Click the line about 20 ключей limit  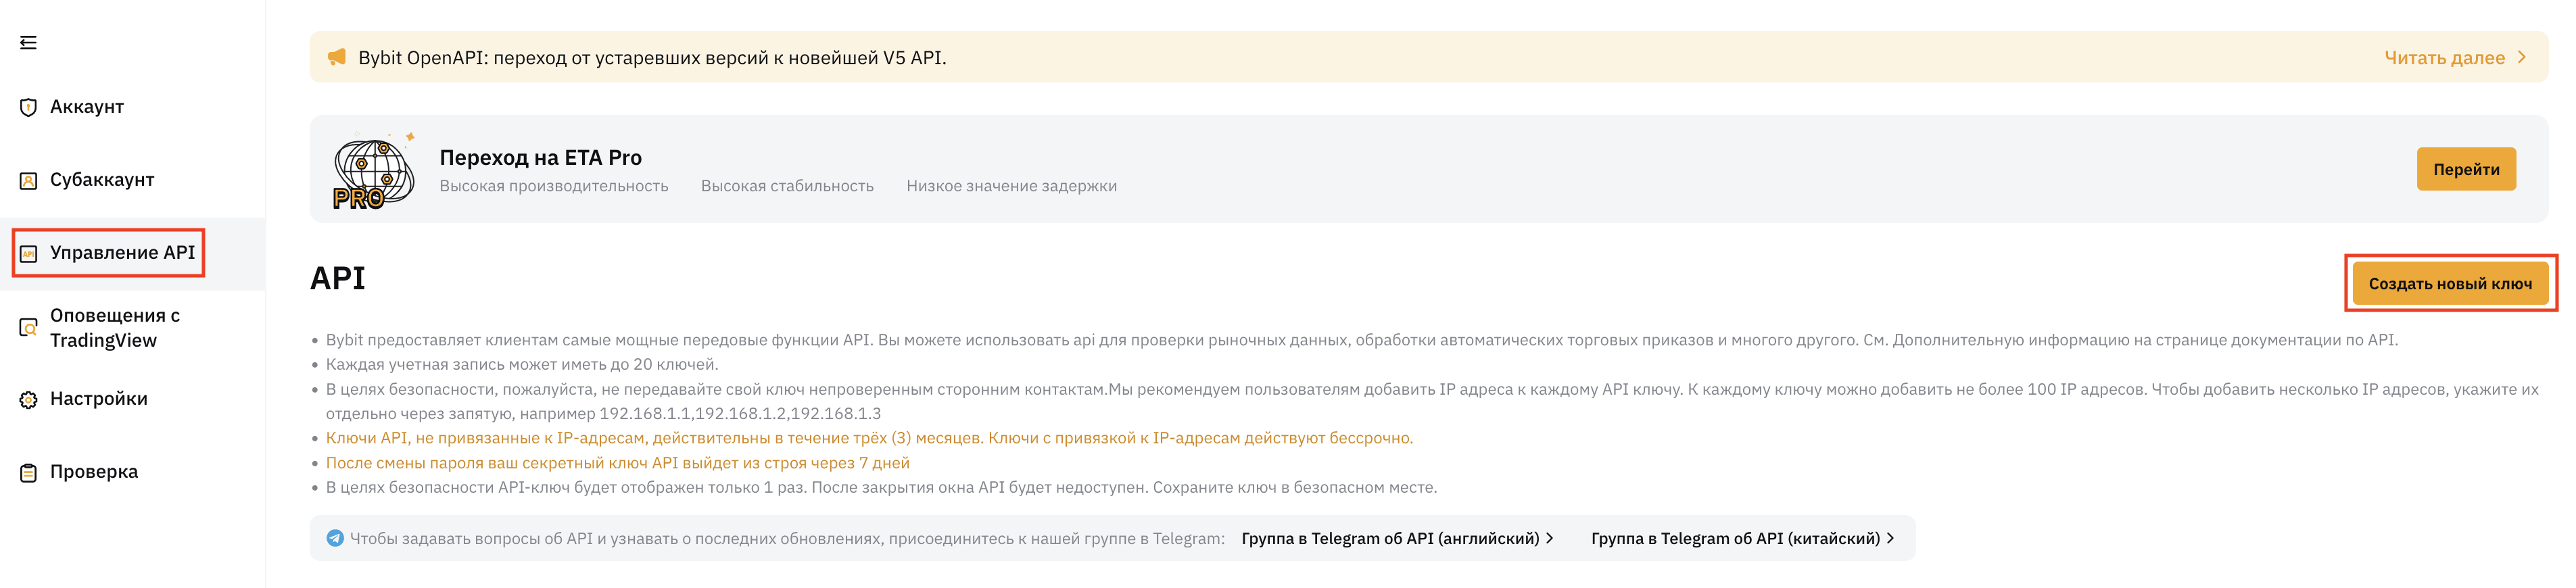[x=522, y=364]
